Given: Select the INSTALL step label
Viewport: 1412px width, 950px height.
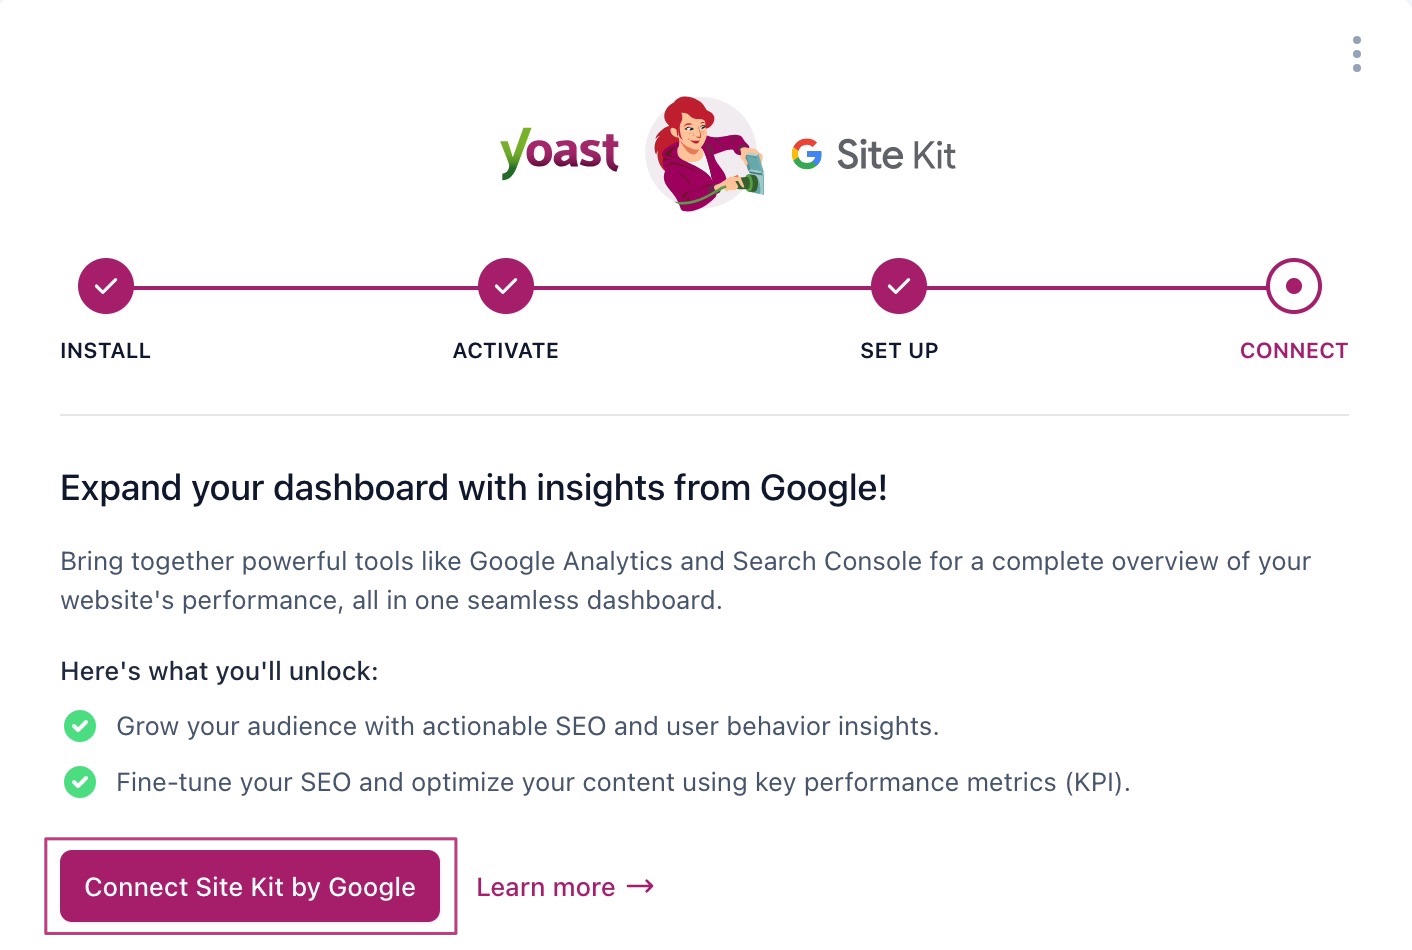Looking at the screenshot, I should point(105,351).
